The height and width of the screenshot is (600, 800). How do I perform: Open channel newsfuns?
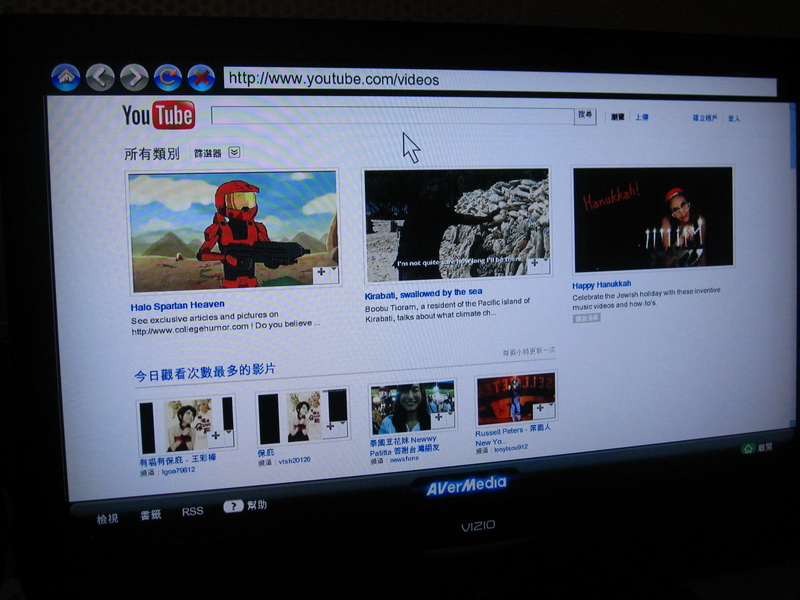click(404, 459)
